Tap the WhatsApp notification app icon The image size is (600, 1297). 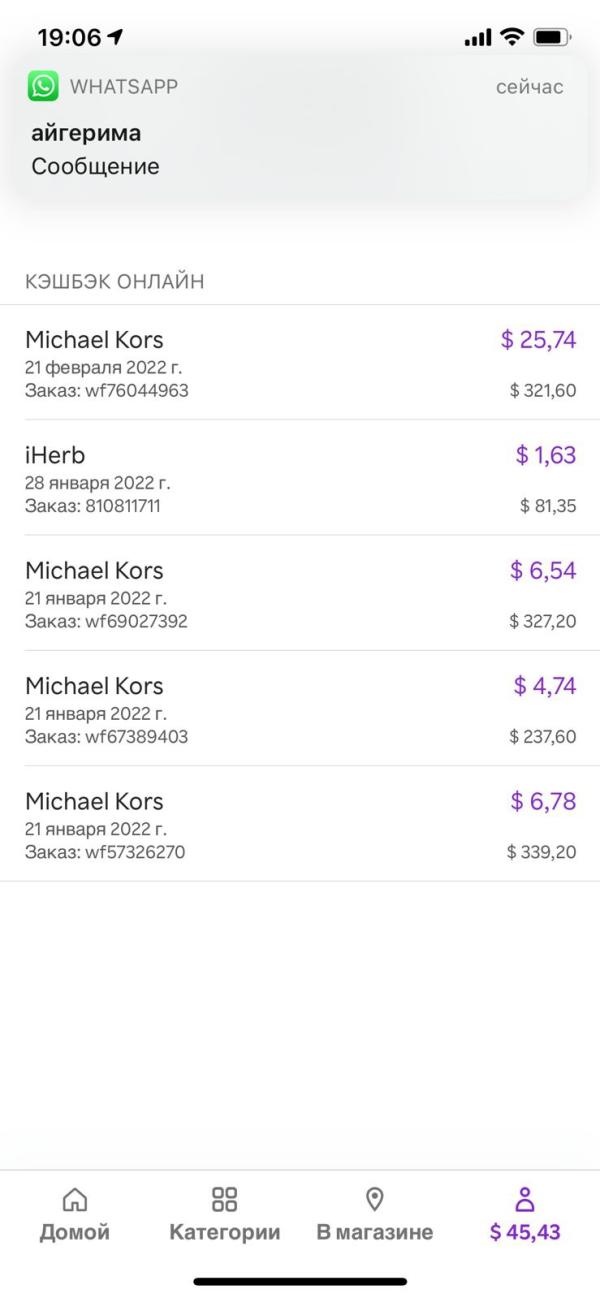tap(43, 87)
